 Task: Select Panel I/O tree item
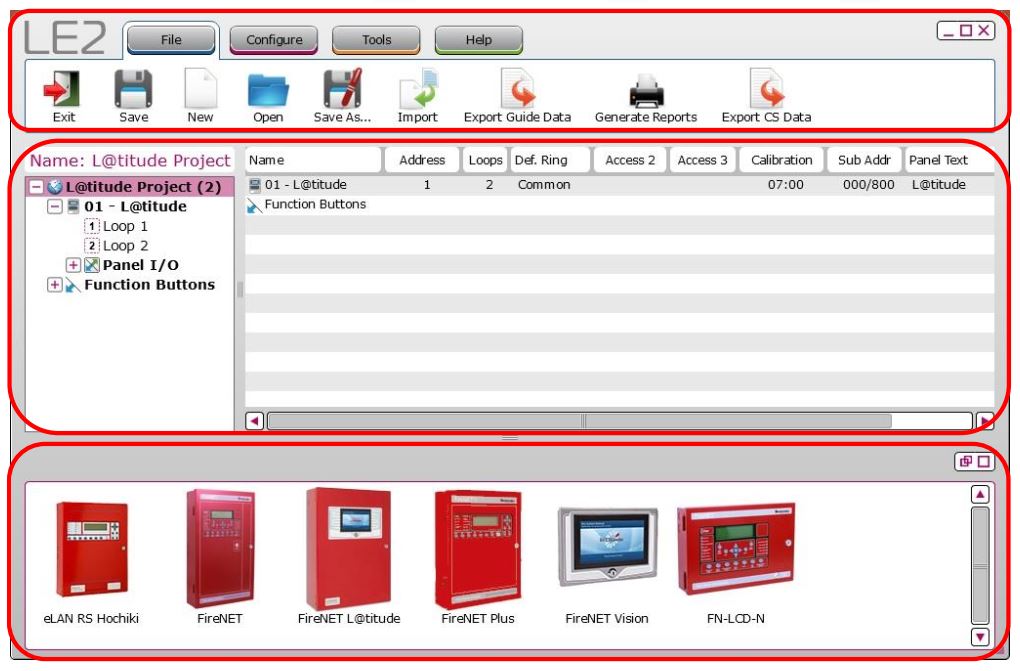coord(141,266)
